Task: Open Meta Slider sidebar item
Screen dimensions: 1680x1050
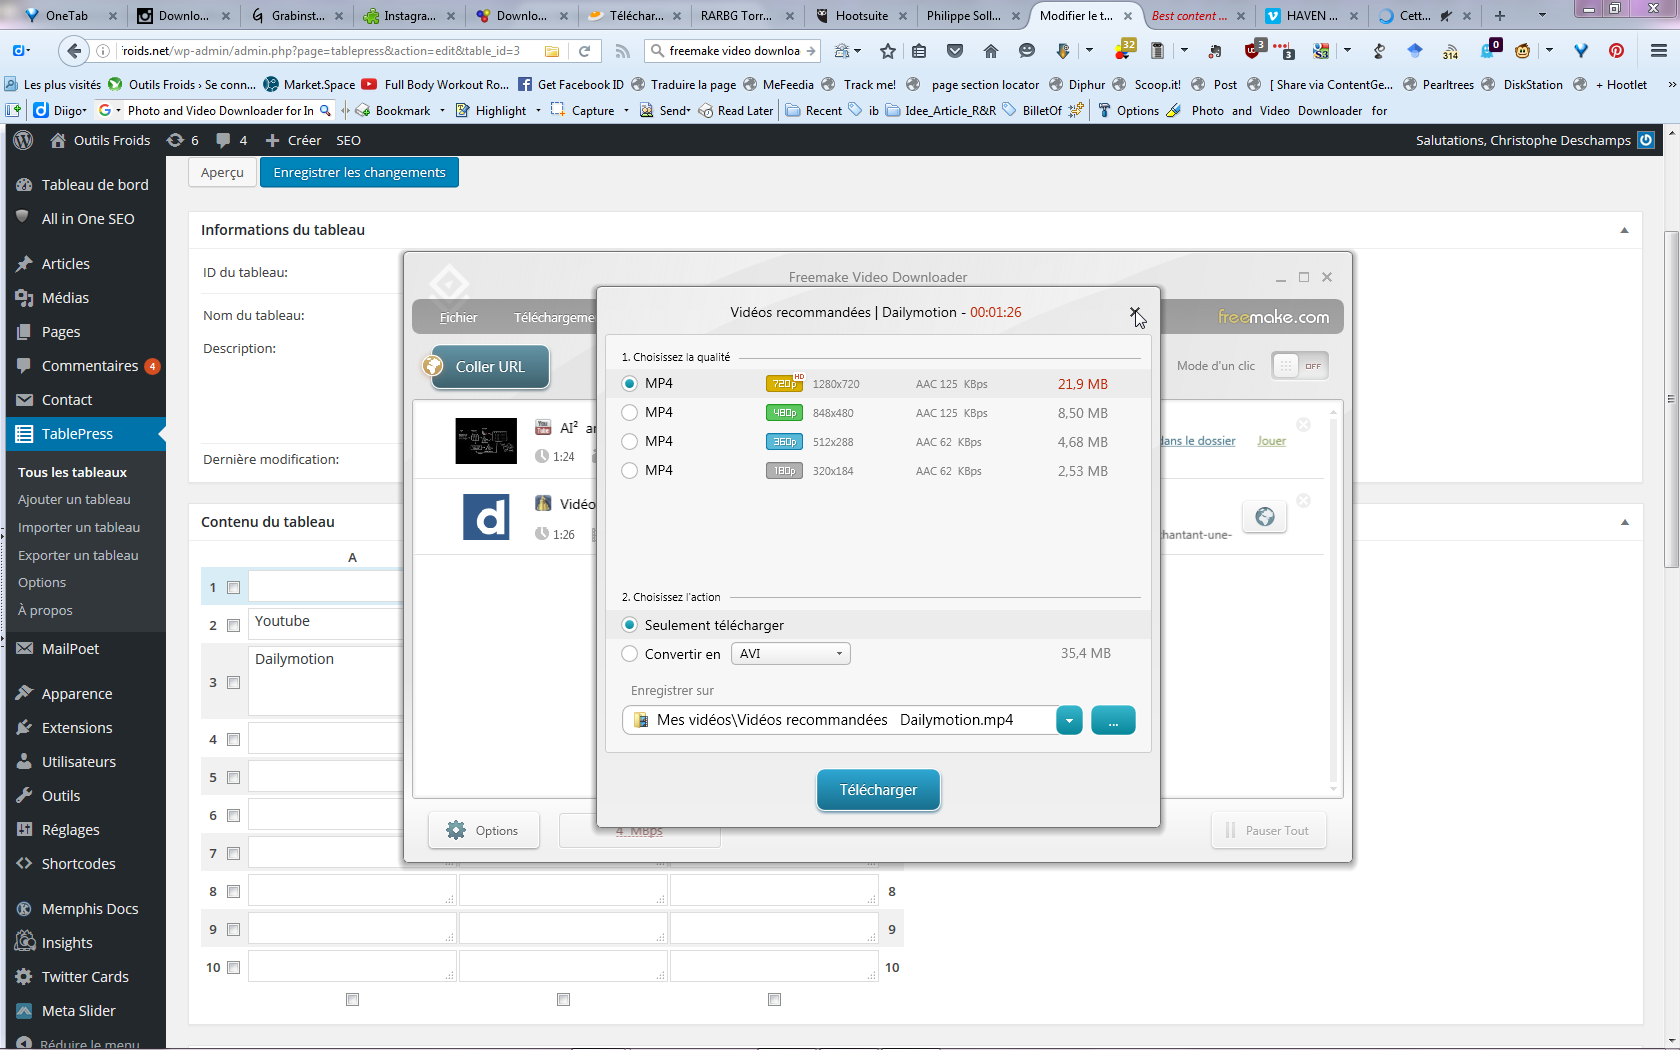Action: [86, 1011]
